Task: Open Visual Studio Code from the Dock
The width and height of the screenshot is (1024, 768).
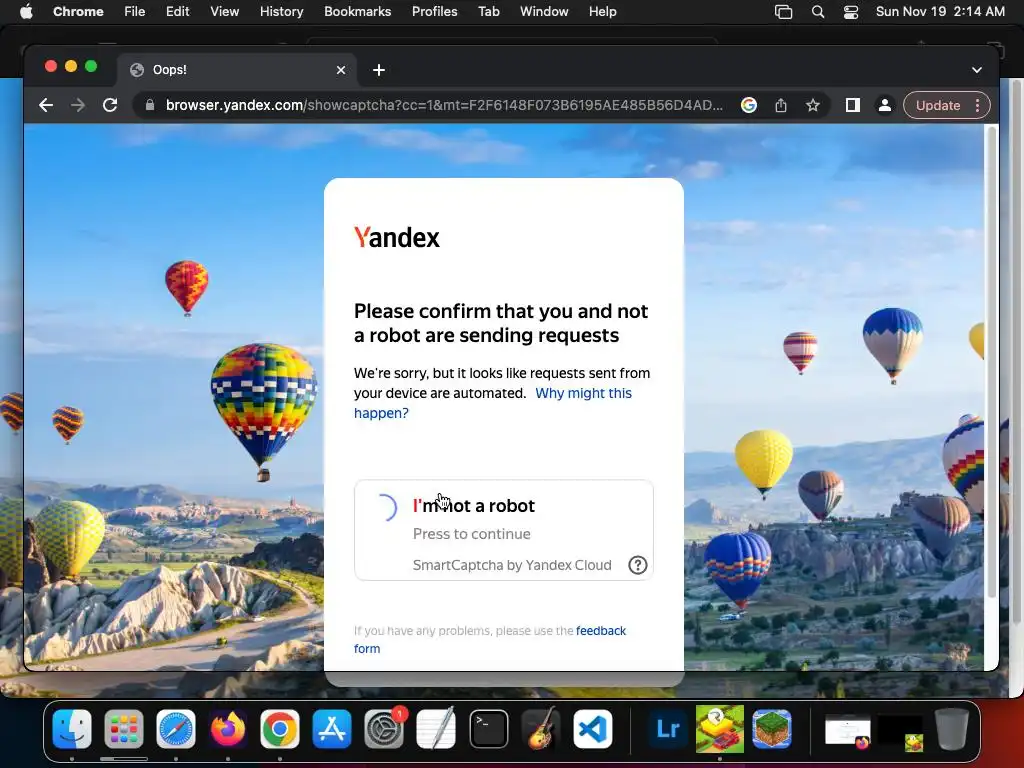Action: pos(593,729)
